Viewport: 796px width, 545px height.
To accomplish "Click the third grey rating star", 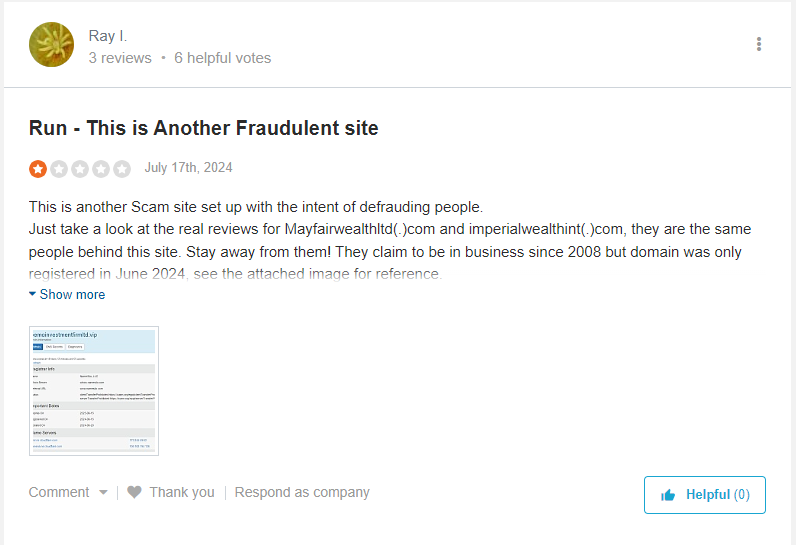I will coord(80,168).
